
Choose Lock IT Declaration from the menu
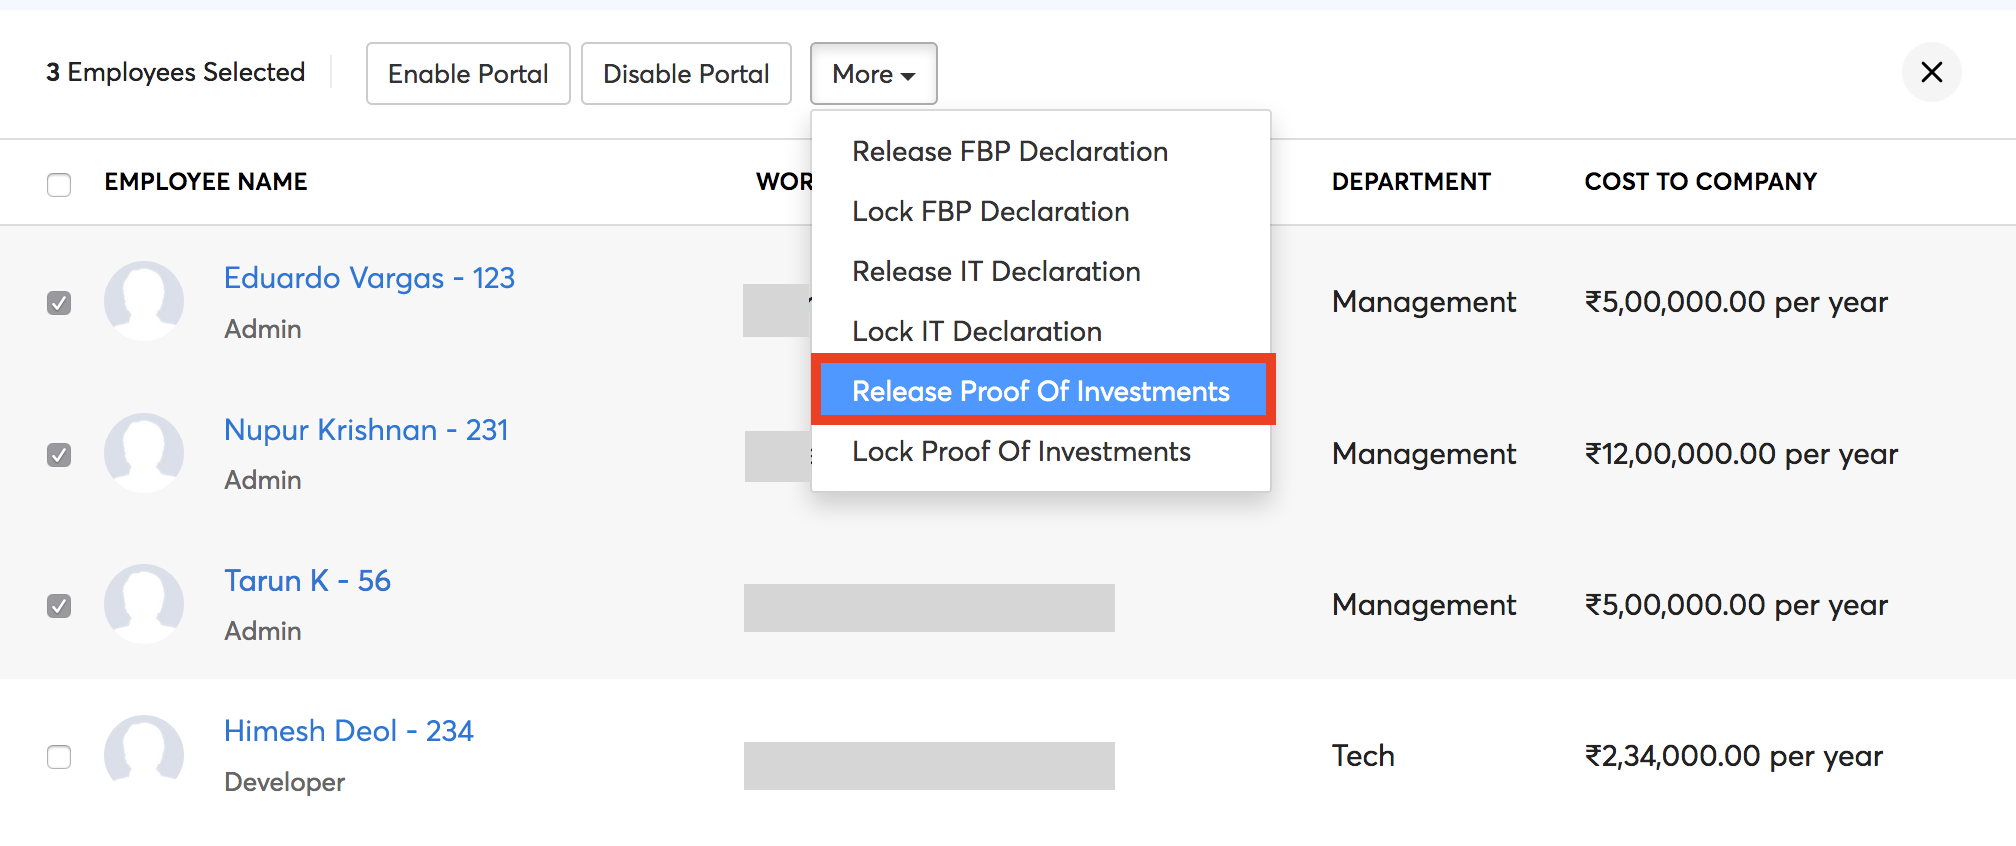977,331
